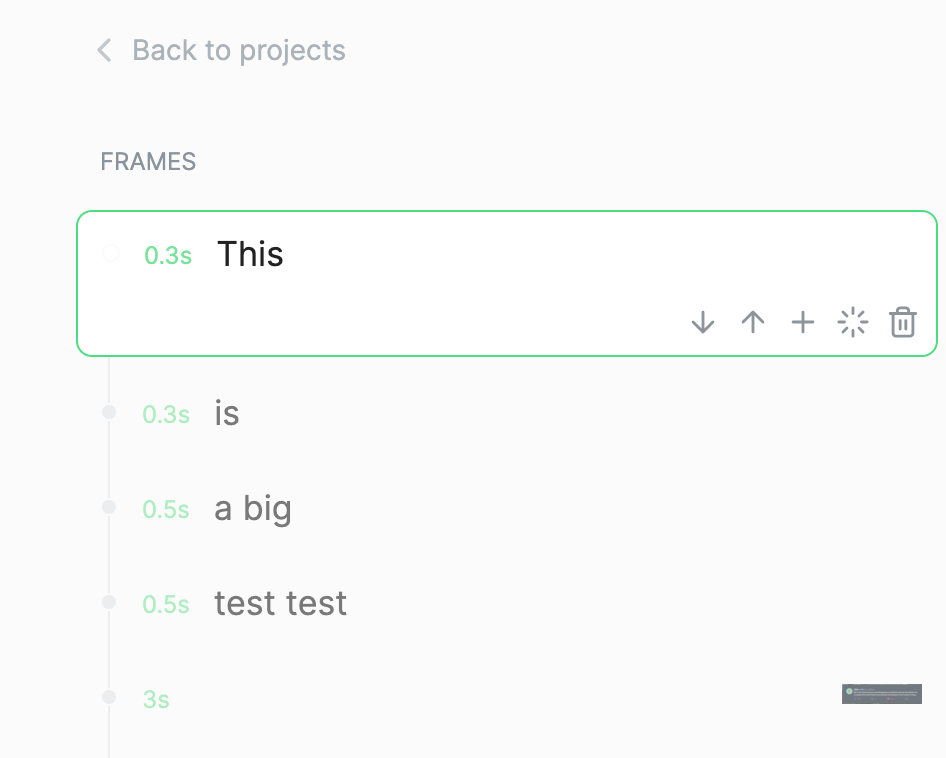Screen dimensions: 946x758
Task: Go back via 'Back to projects' link
Action: click(238, 50)
